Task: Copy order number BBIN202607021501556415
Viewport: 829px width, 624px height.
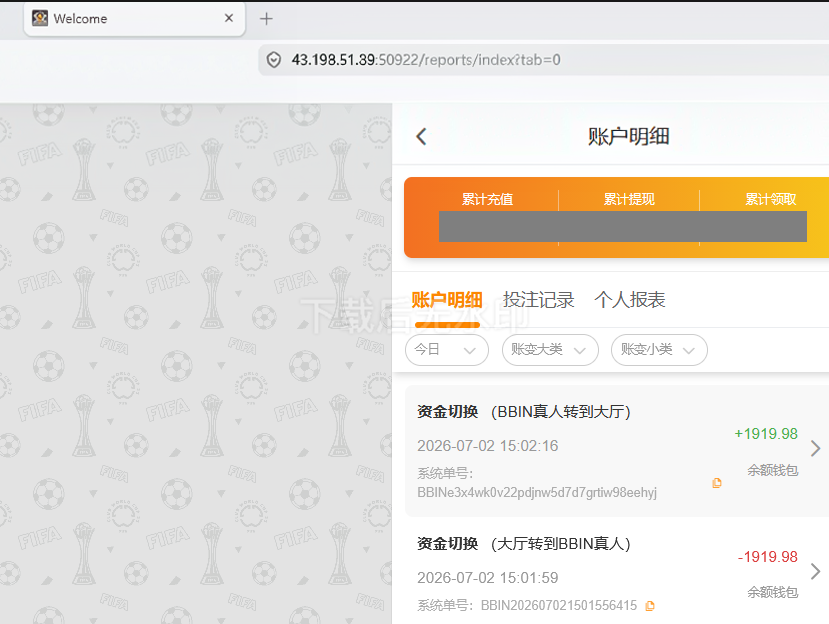Action: click(x=650, y=606)
